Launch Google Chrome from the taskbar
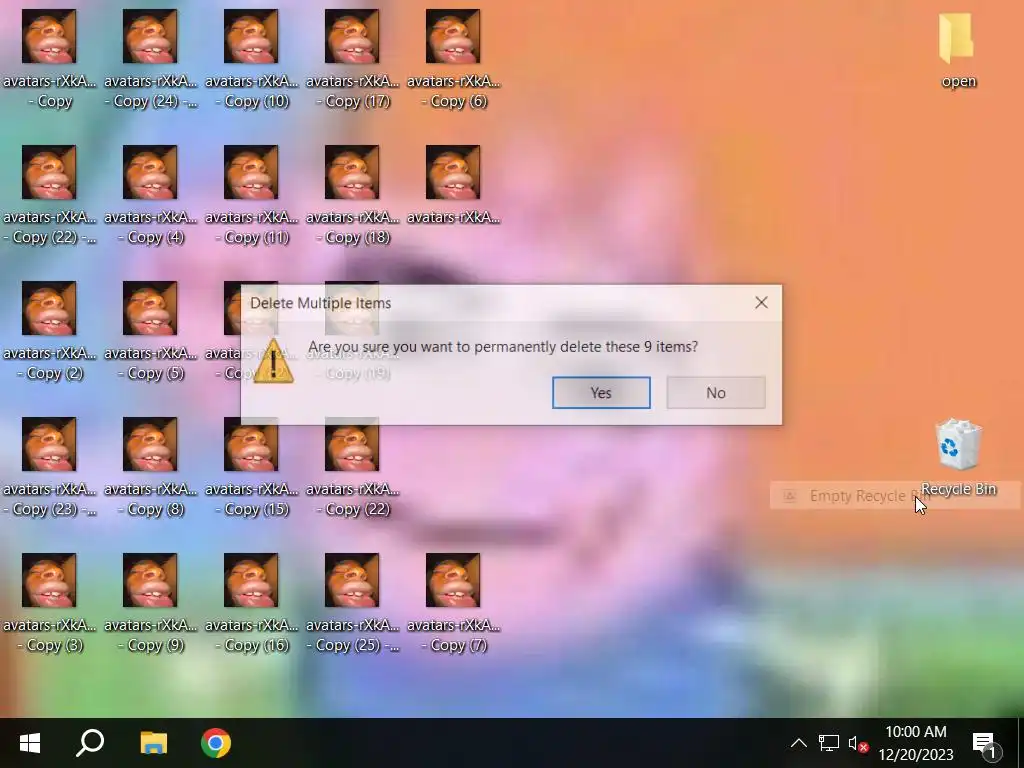Viewport: 1024px width, 768px height. click(216, 743)
